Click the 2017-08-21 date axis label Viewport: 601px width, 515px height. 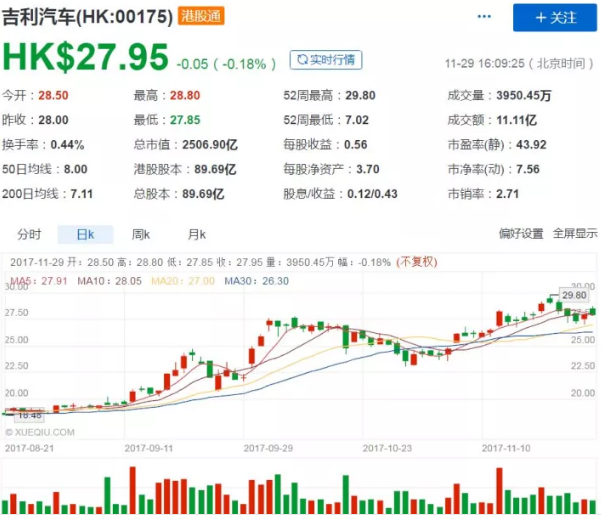(30, 448)
